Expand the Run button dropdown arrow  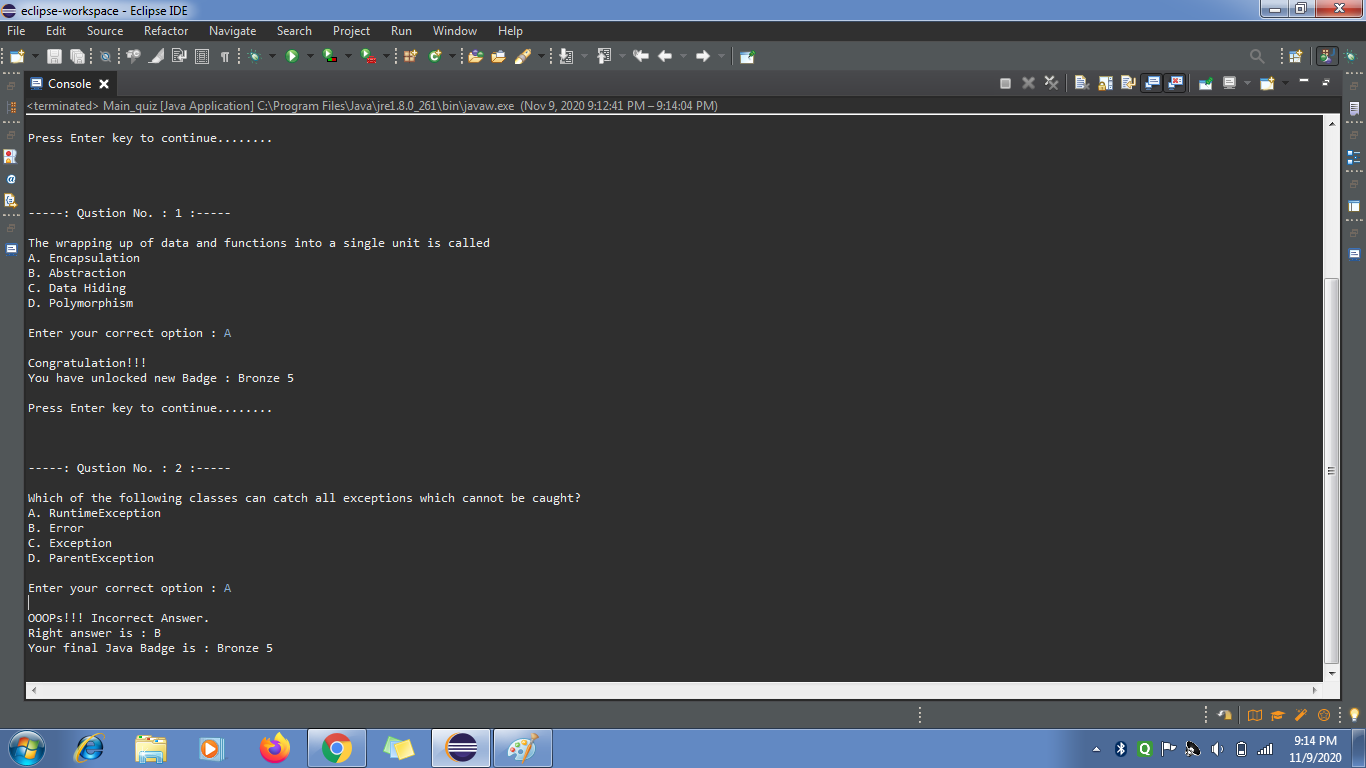coord(310,57)
